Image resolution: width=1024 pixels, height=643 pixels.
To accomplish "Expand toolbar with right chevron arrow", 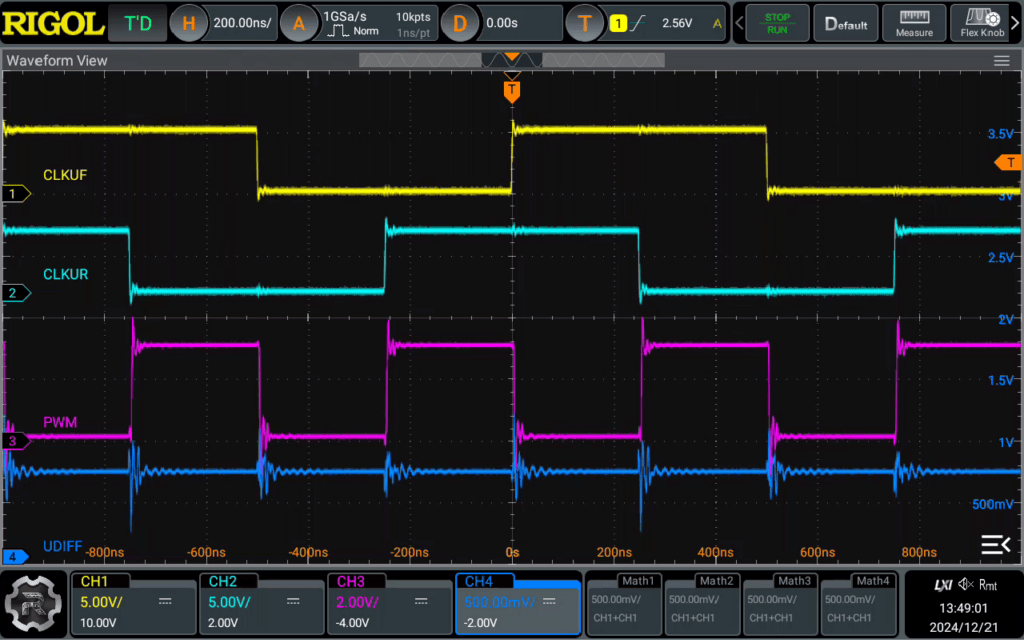I will click(1016, 23).
